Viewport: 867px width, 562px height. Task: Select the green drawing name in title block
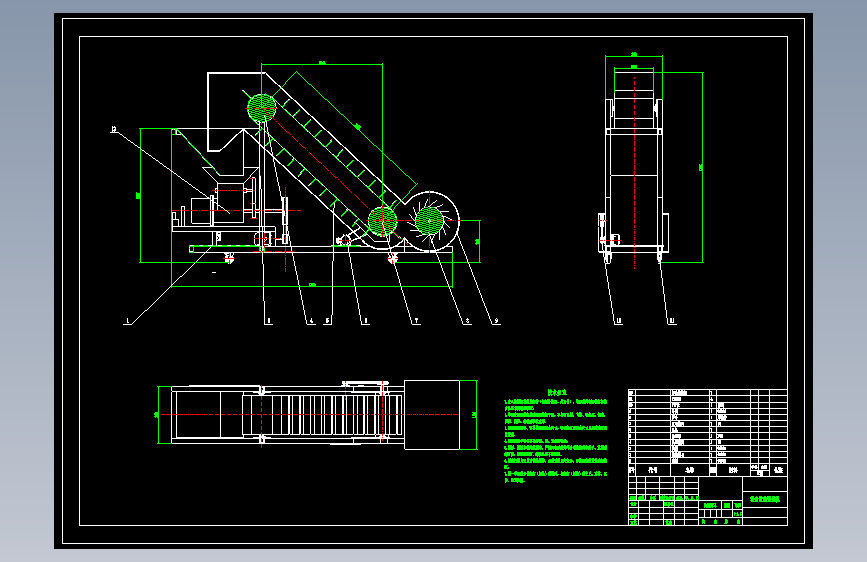[765, 499]
